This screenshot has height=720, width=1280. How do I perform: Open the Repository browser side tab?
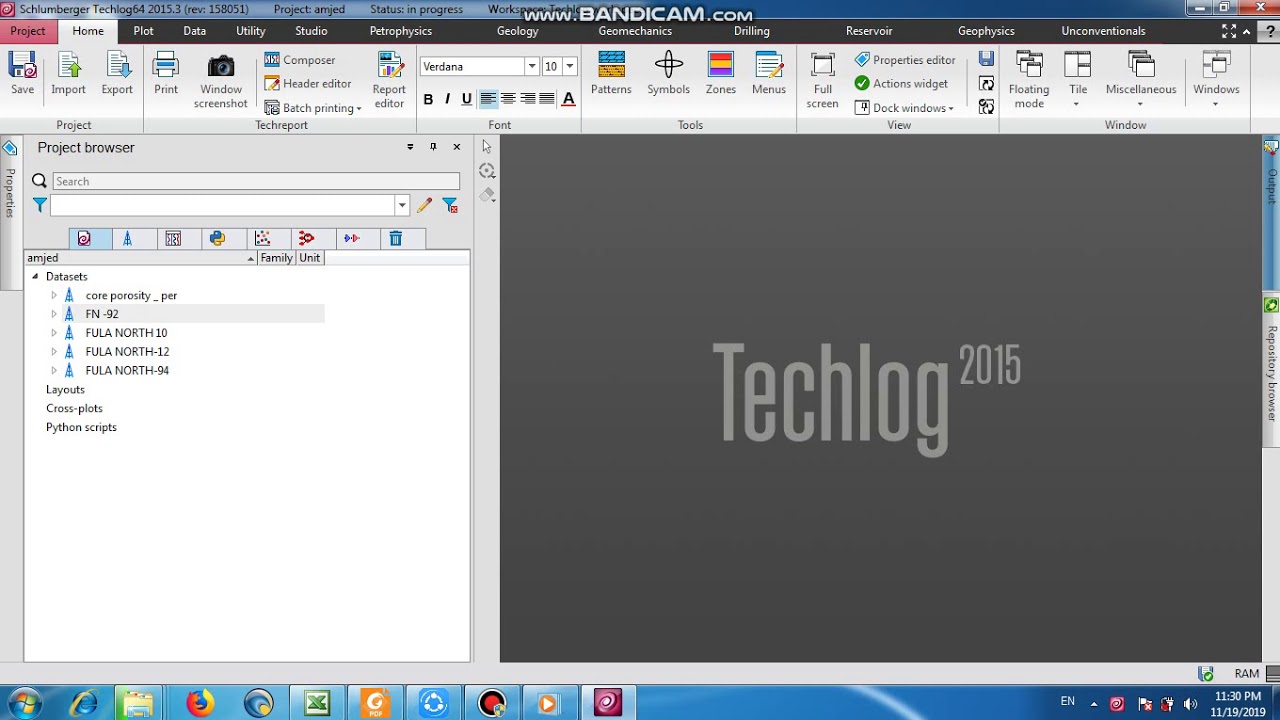(x=1272, y=370)
